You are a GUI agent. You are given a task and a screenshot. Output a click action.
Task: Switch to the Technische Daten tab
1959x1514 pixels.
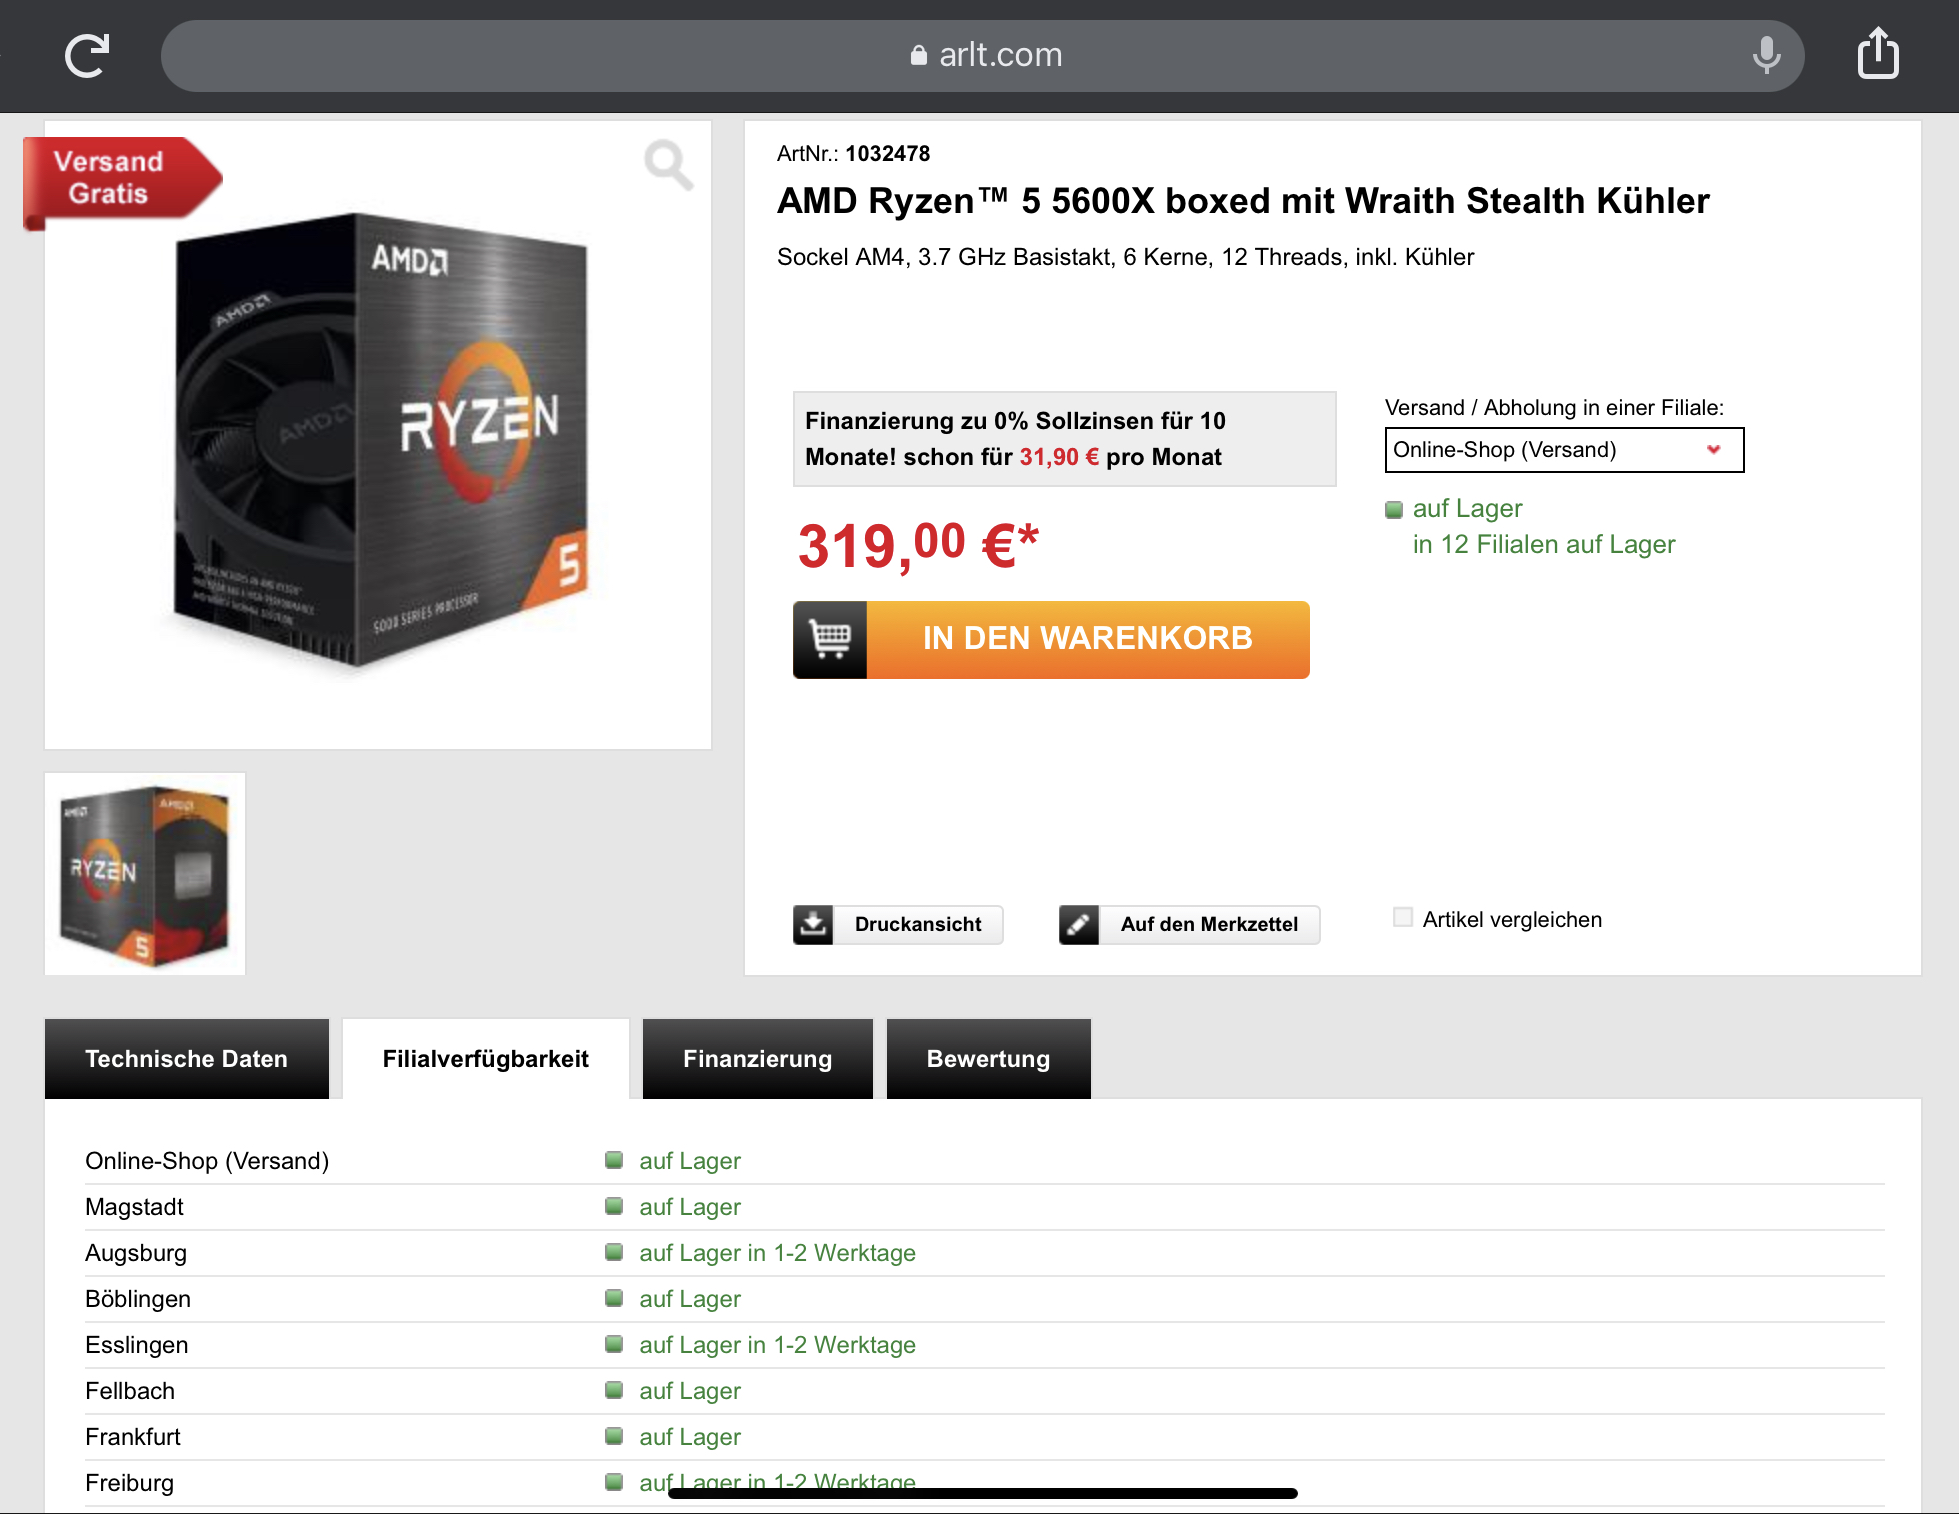pyautogui.click(x=187, y=1059)
